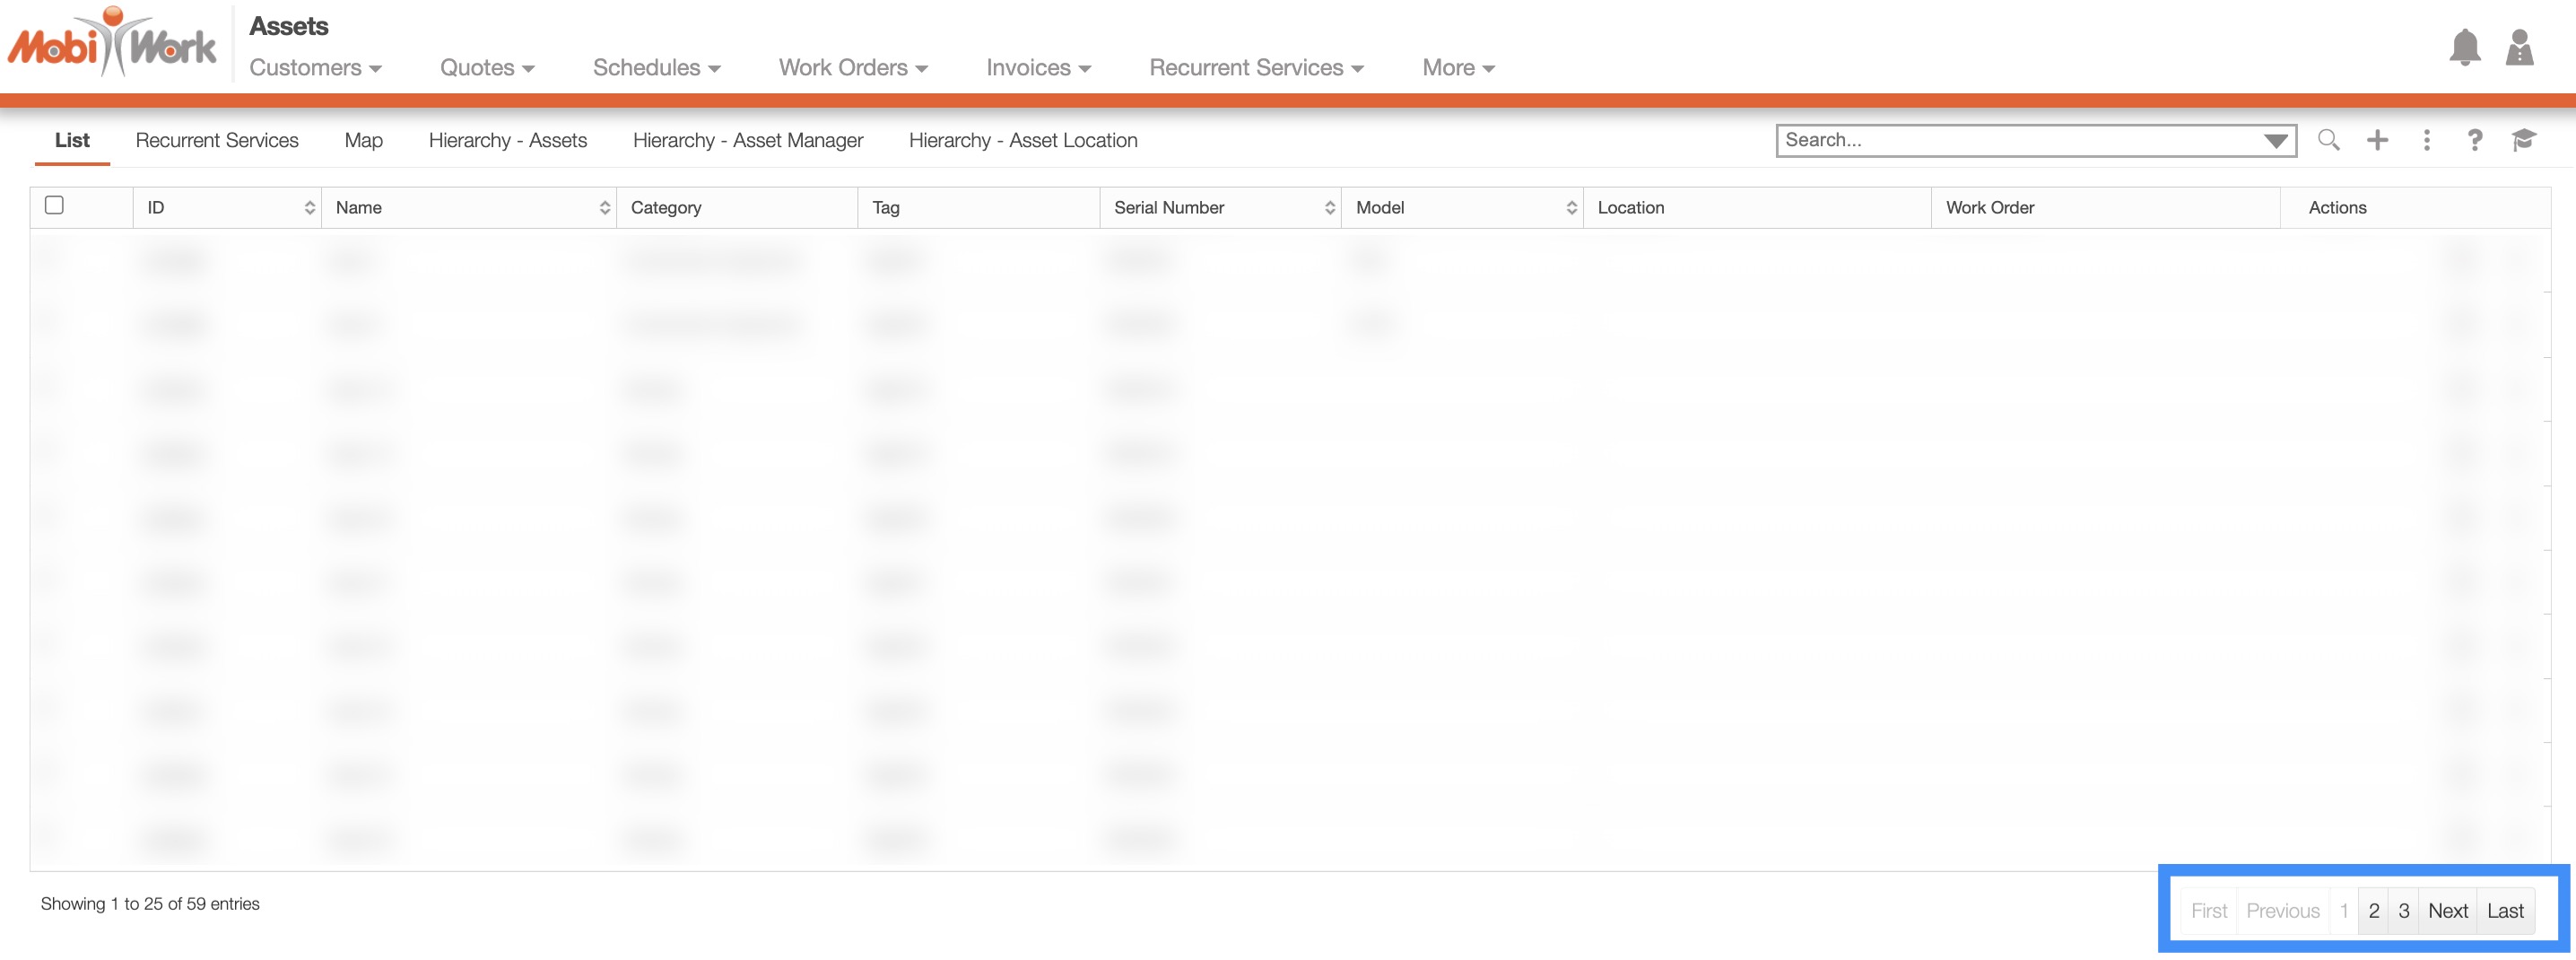Open the graduation cap tutorial icon
Image resolution: width=2576 pixels, height=960 pixels.
coord(2523,140)
